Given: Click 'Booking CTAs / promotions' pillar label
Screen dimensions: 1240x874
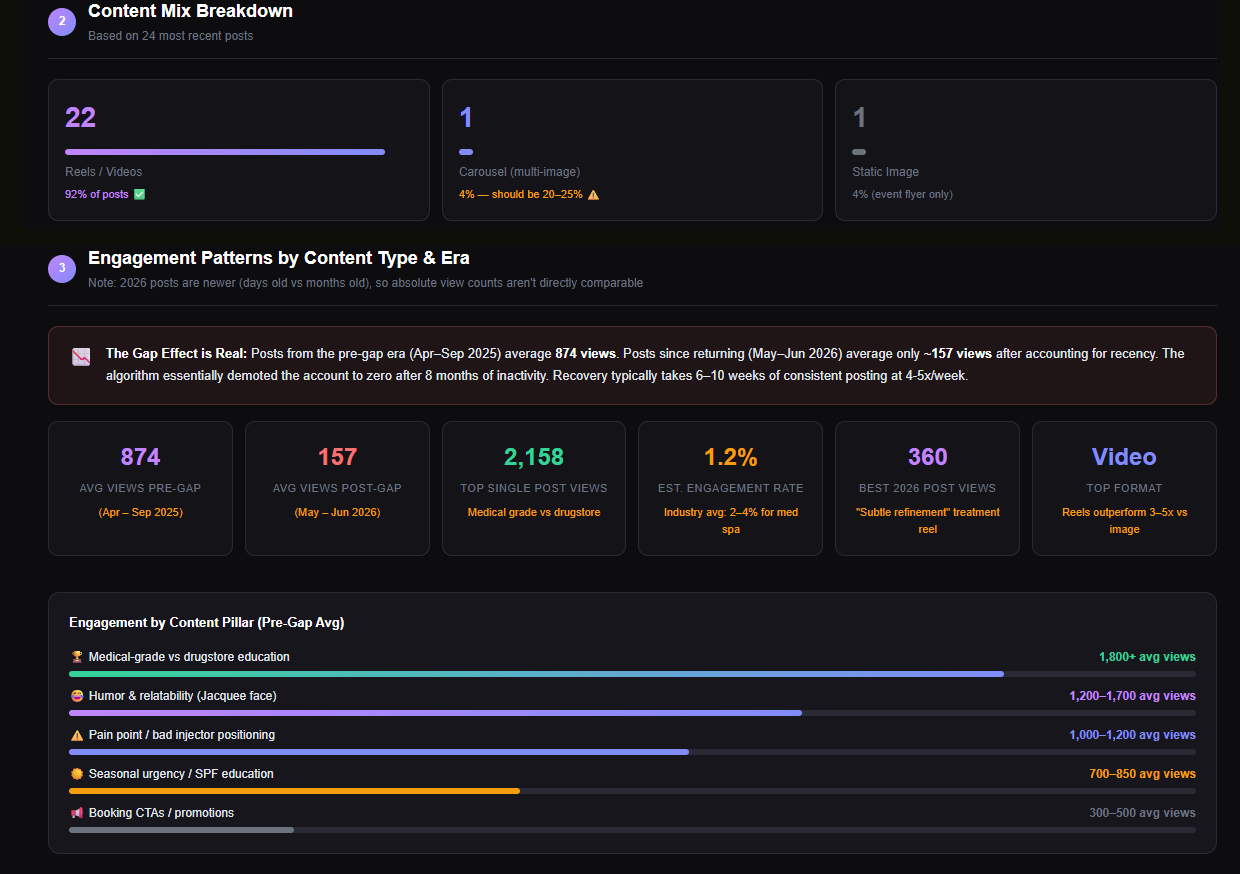Looking at the screenshot, I should pos(161,813).
